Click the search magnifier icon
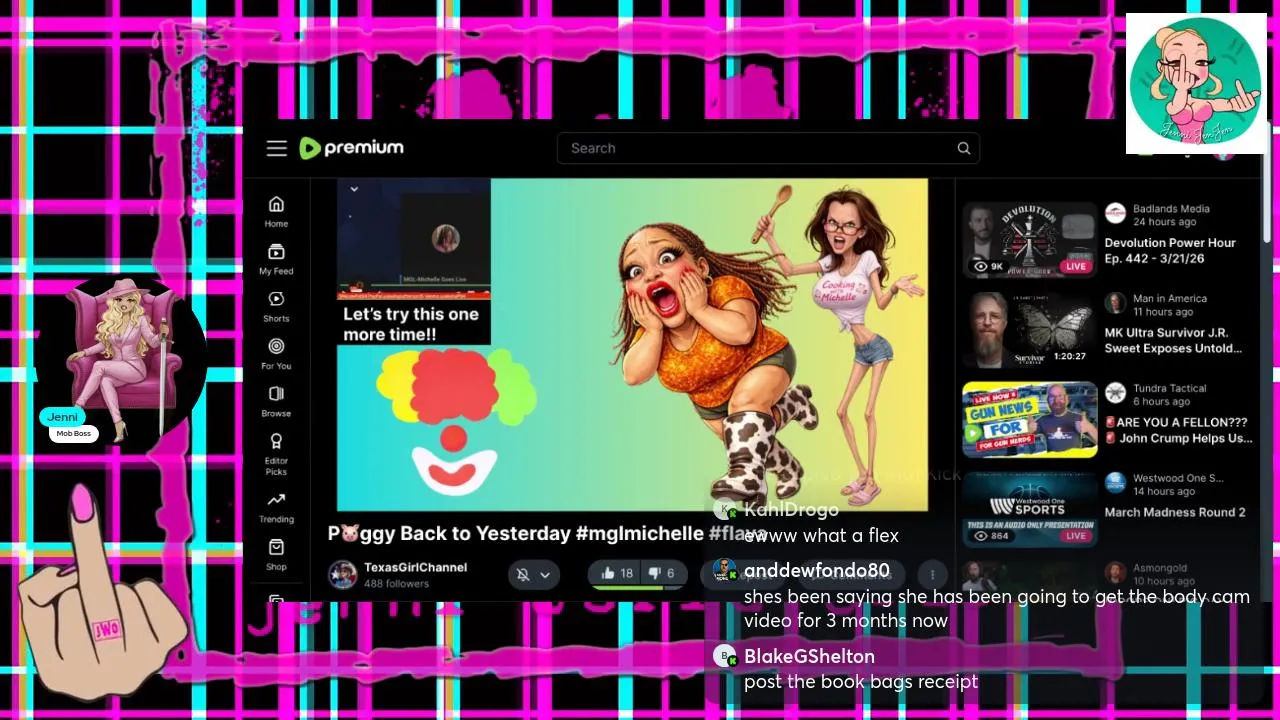The width and height of the screenshot is (1280, 720). [x=964, y=148]
